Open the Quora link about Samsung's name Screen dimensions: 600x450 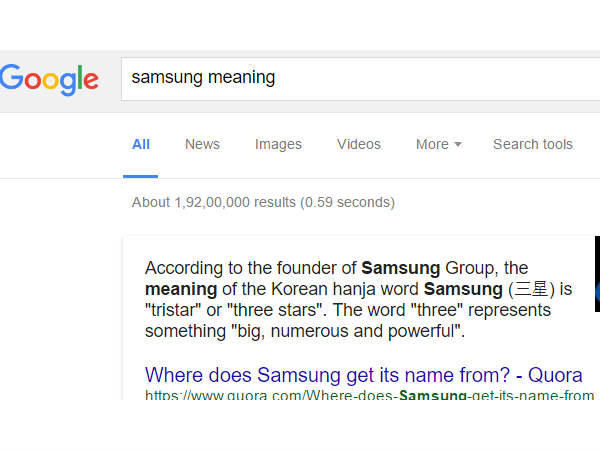click(364, 375)
